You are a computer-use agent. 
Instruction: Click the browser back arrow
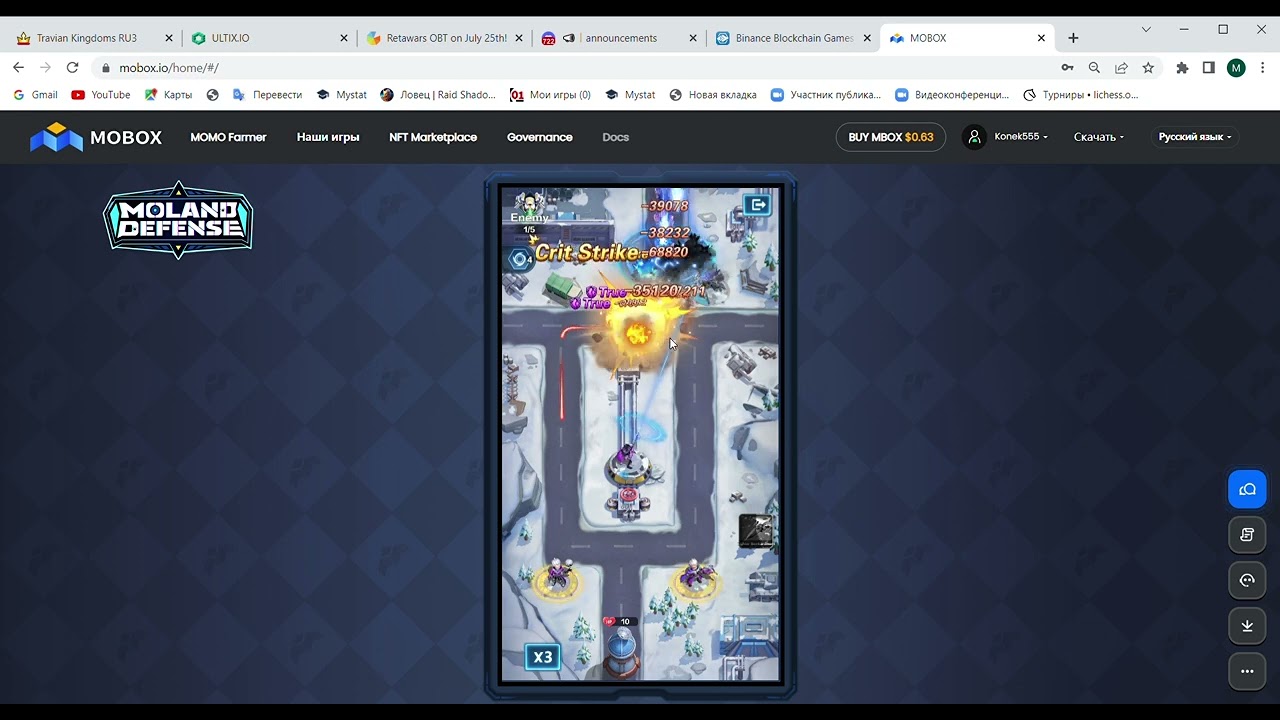pyautogui.click(x=18, y=67)
